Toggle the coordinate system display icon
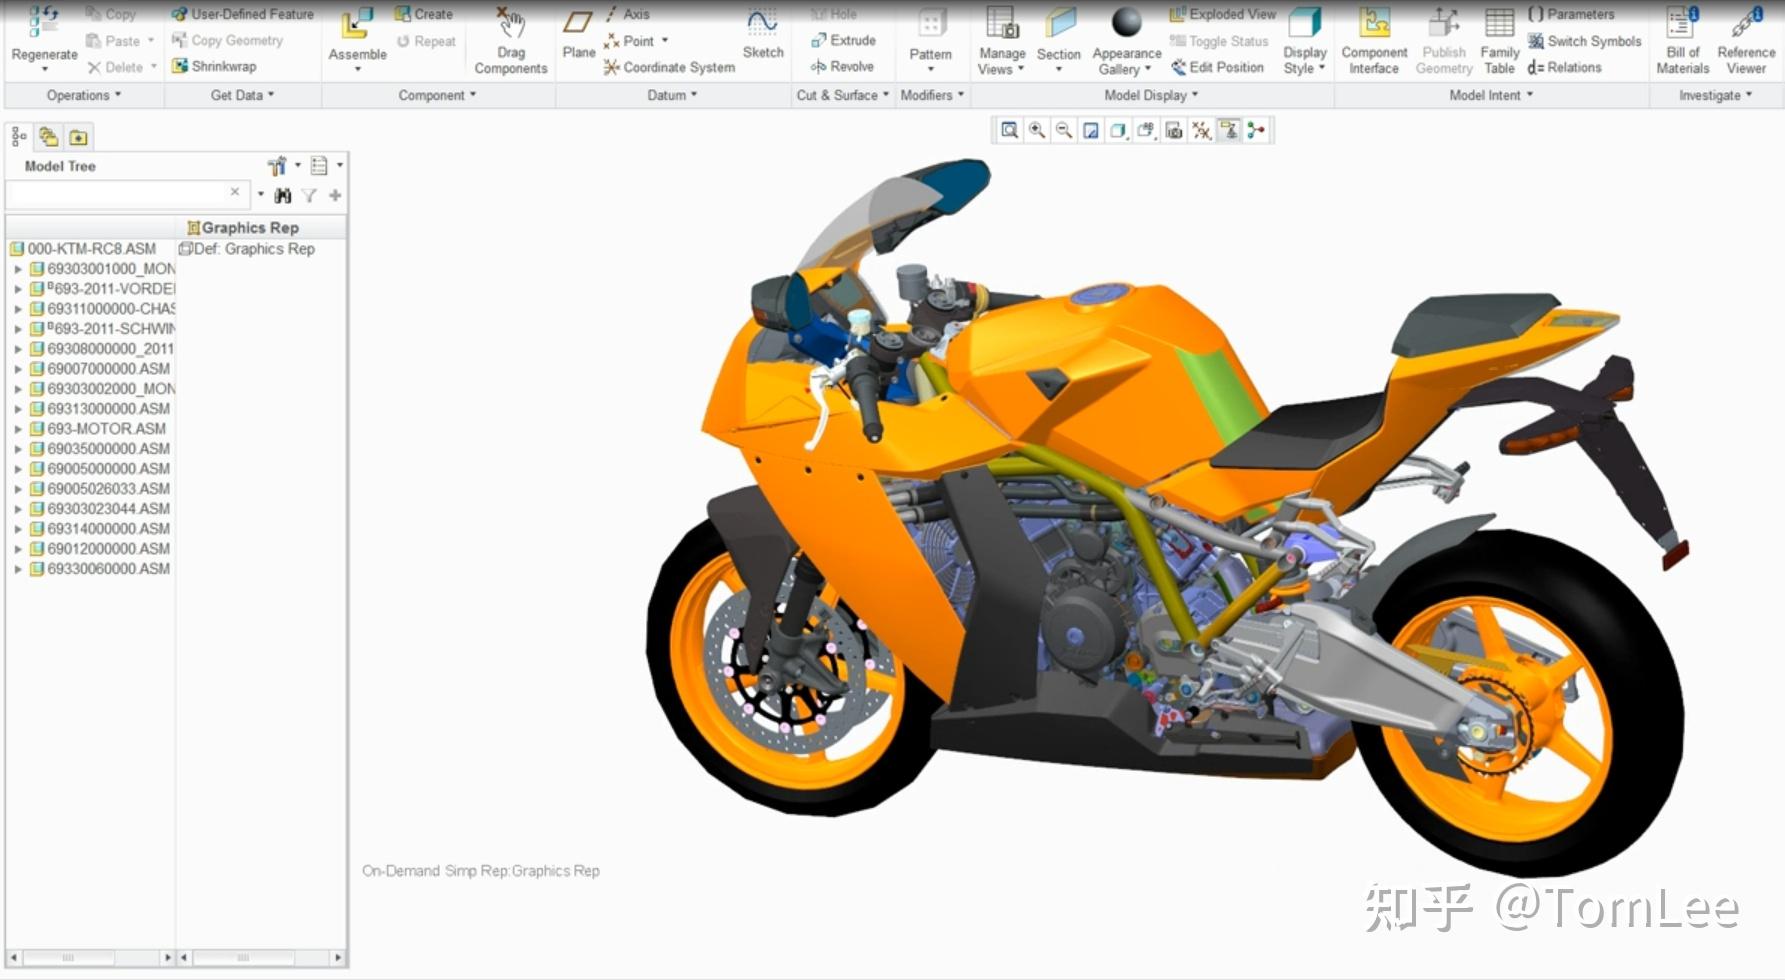The width and height of the screenshot is (1785, 980). [x=1256, y=130]
